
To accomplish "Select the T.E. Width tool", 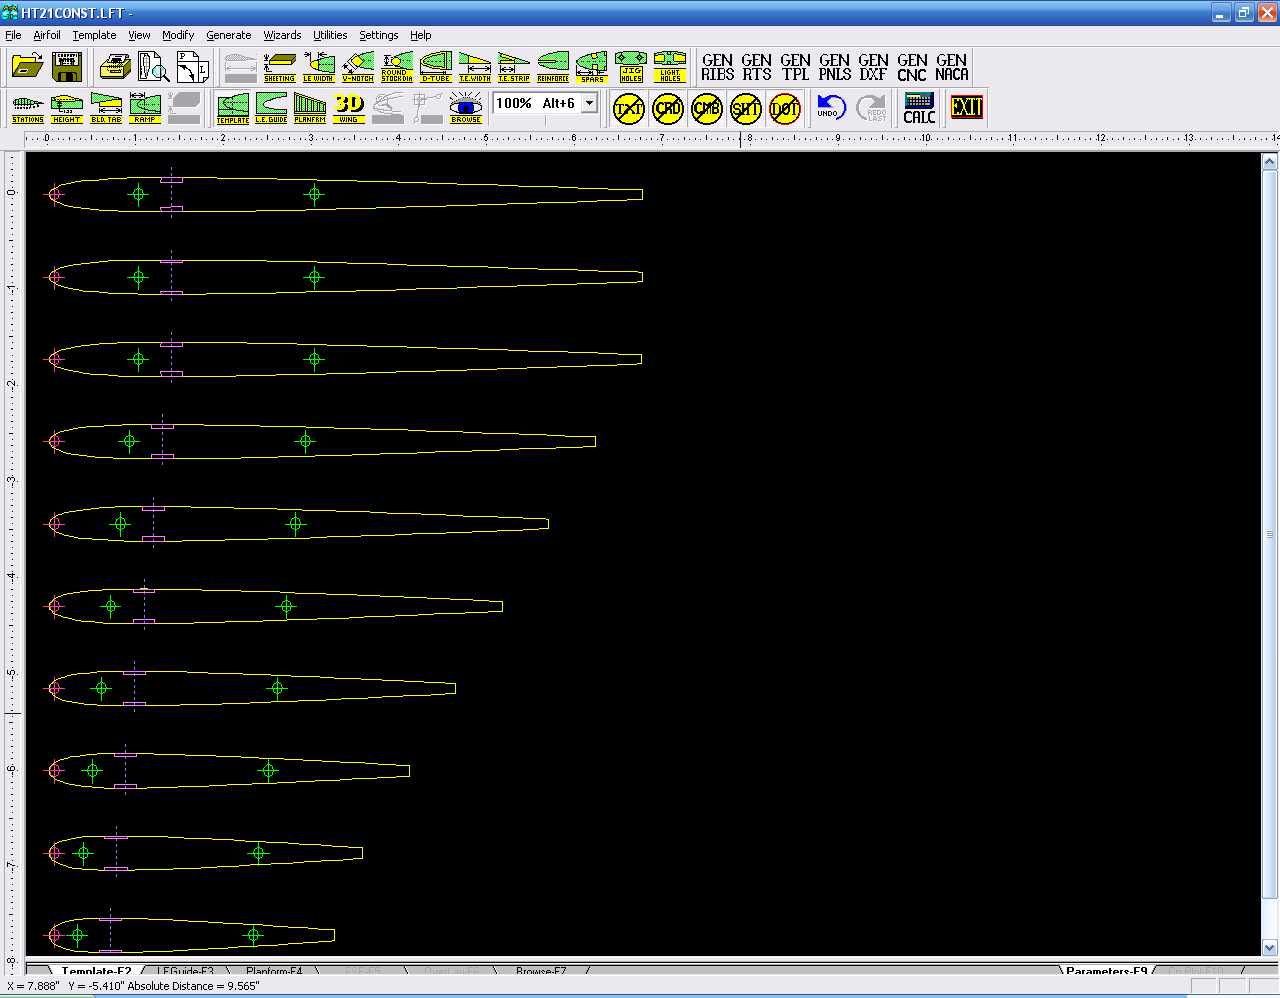I will [474, 67].
